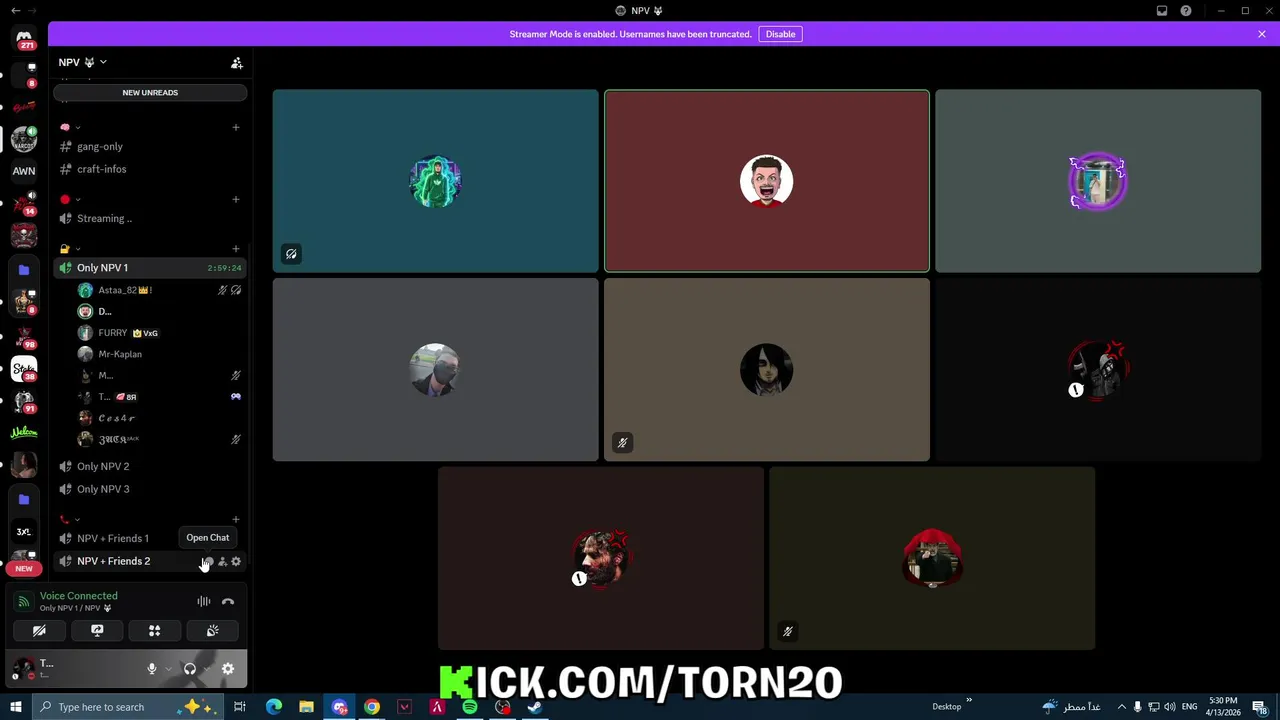Open the Stake server icon
Screen dimensions: 1280x720
[x=24, y=368]
